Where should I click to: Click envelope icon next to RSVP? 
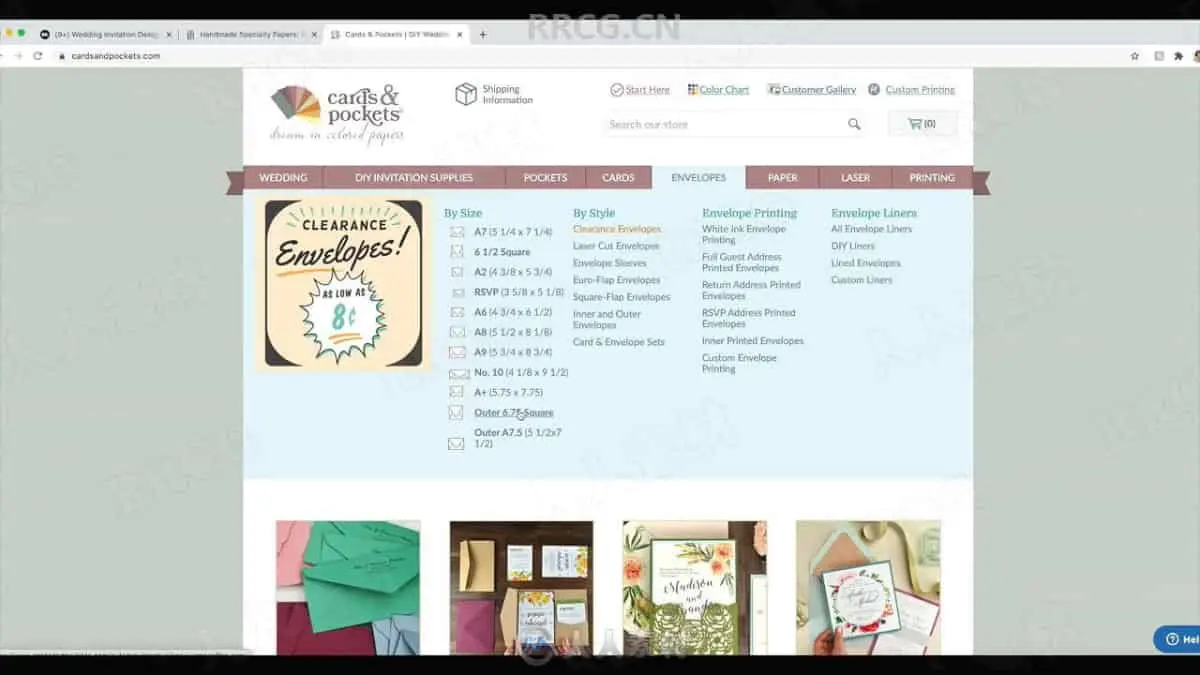pyautogui.click(x=457, y=292)
